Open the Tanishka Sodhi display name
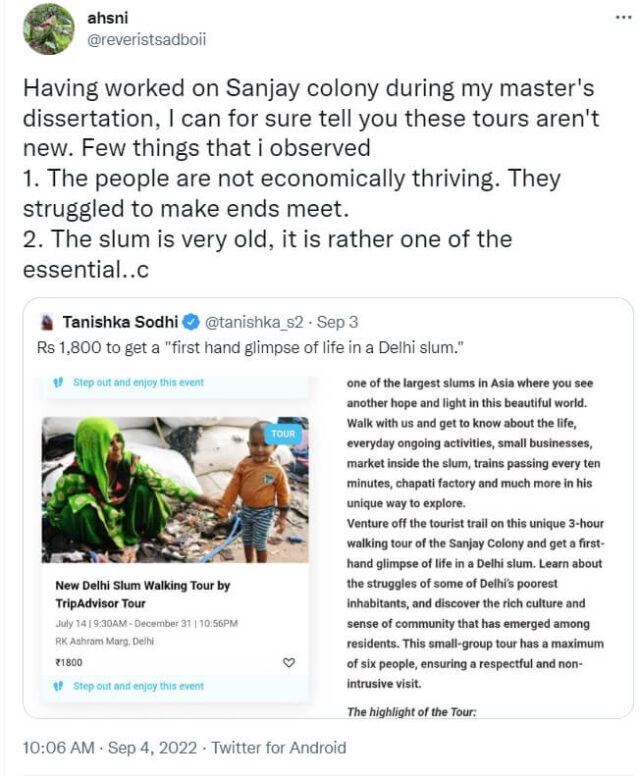Viewport: 640px width, 776px height. click(120, 323)
